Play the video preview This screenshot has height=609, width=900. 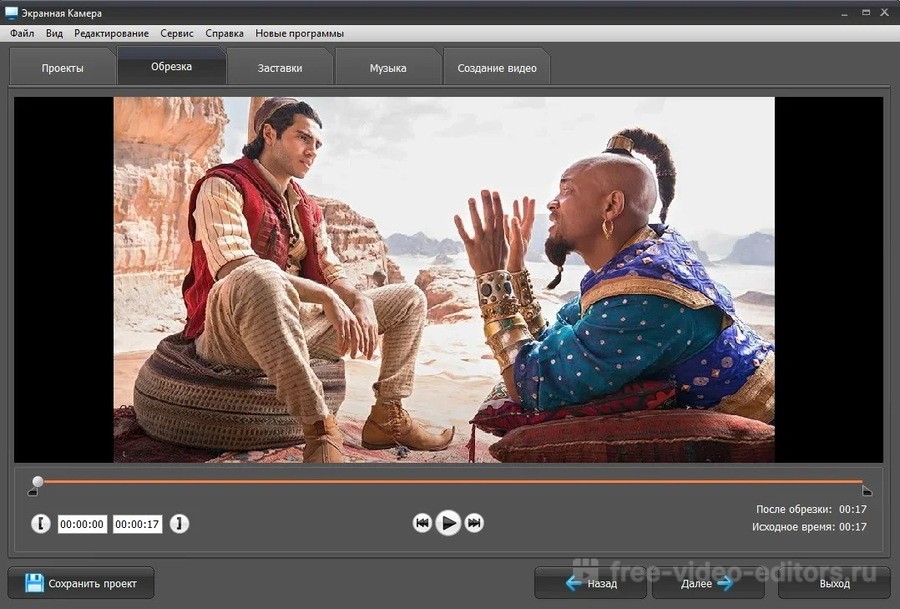[x=448, y=523]
